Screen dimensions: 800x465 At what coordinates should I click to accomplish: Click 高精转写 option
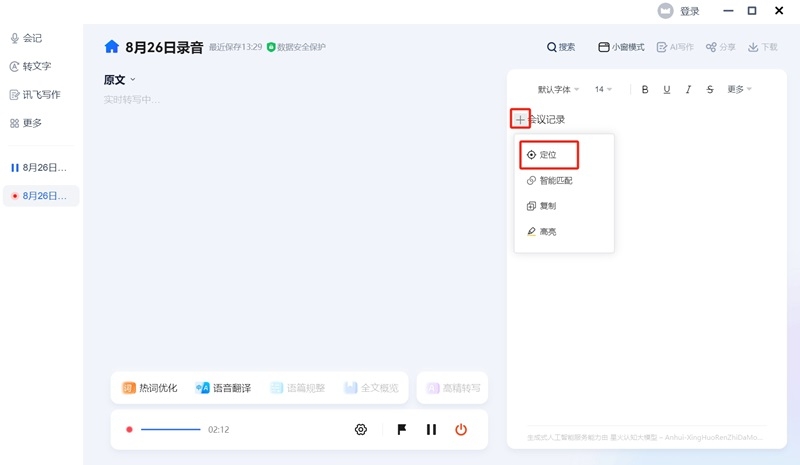click(x=453, y=388)
